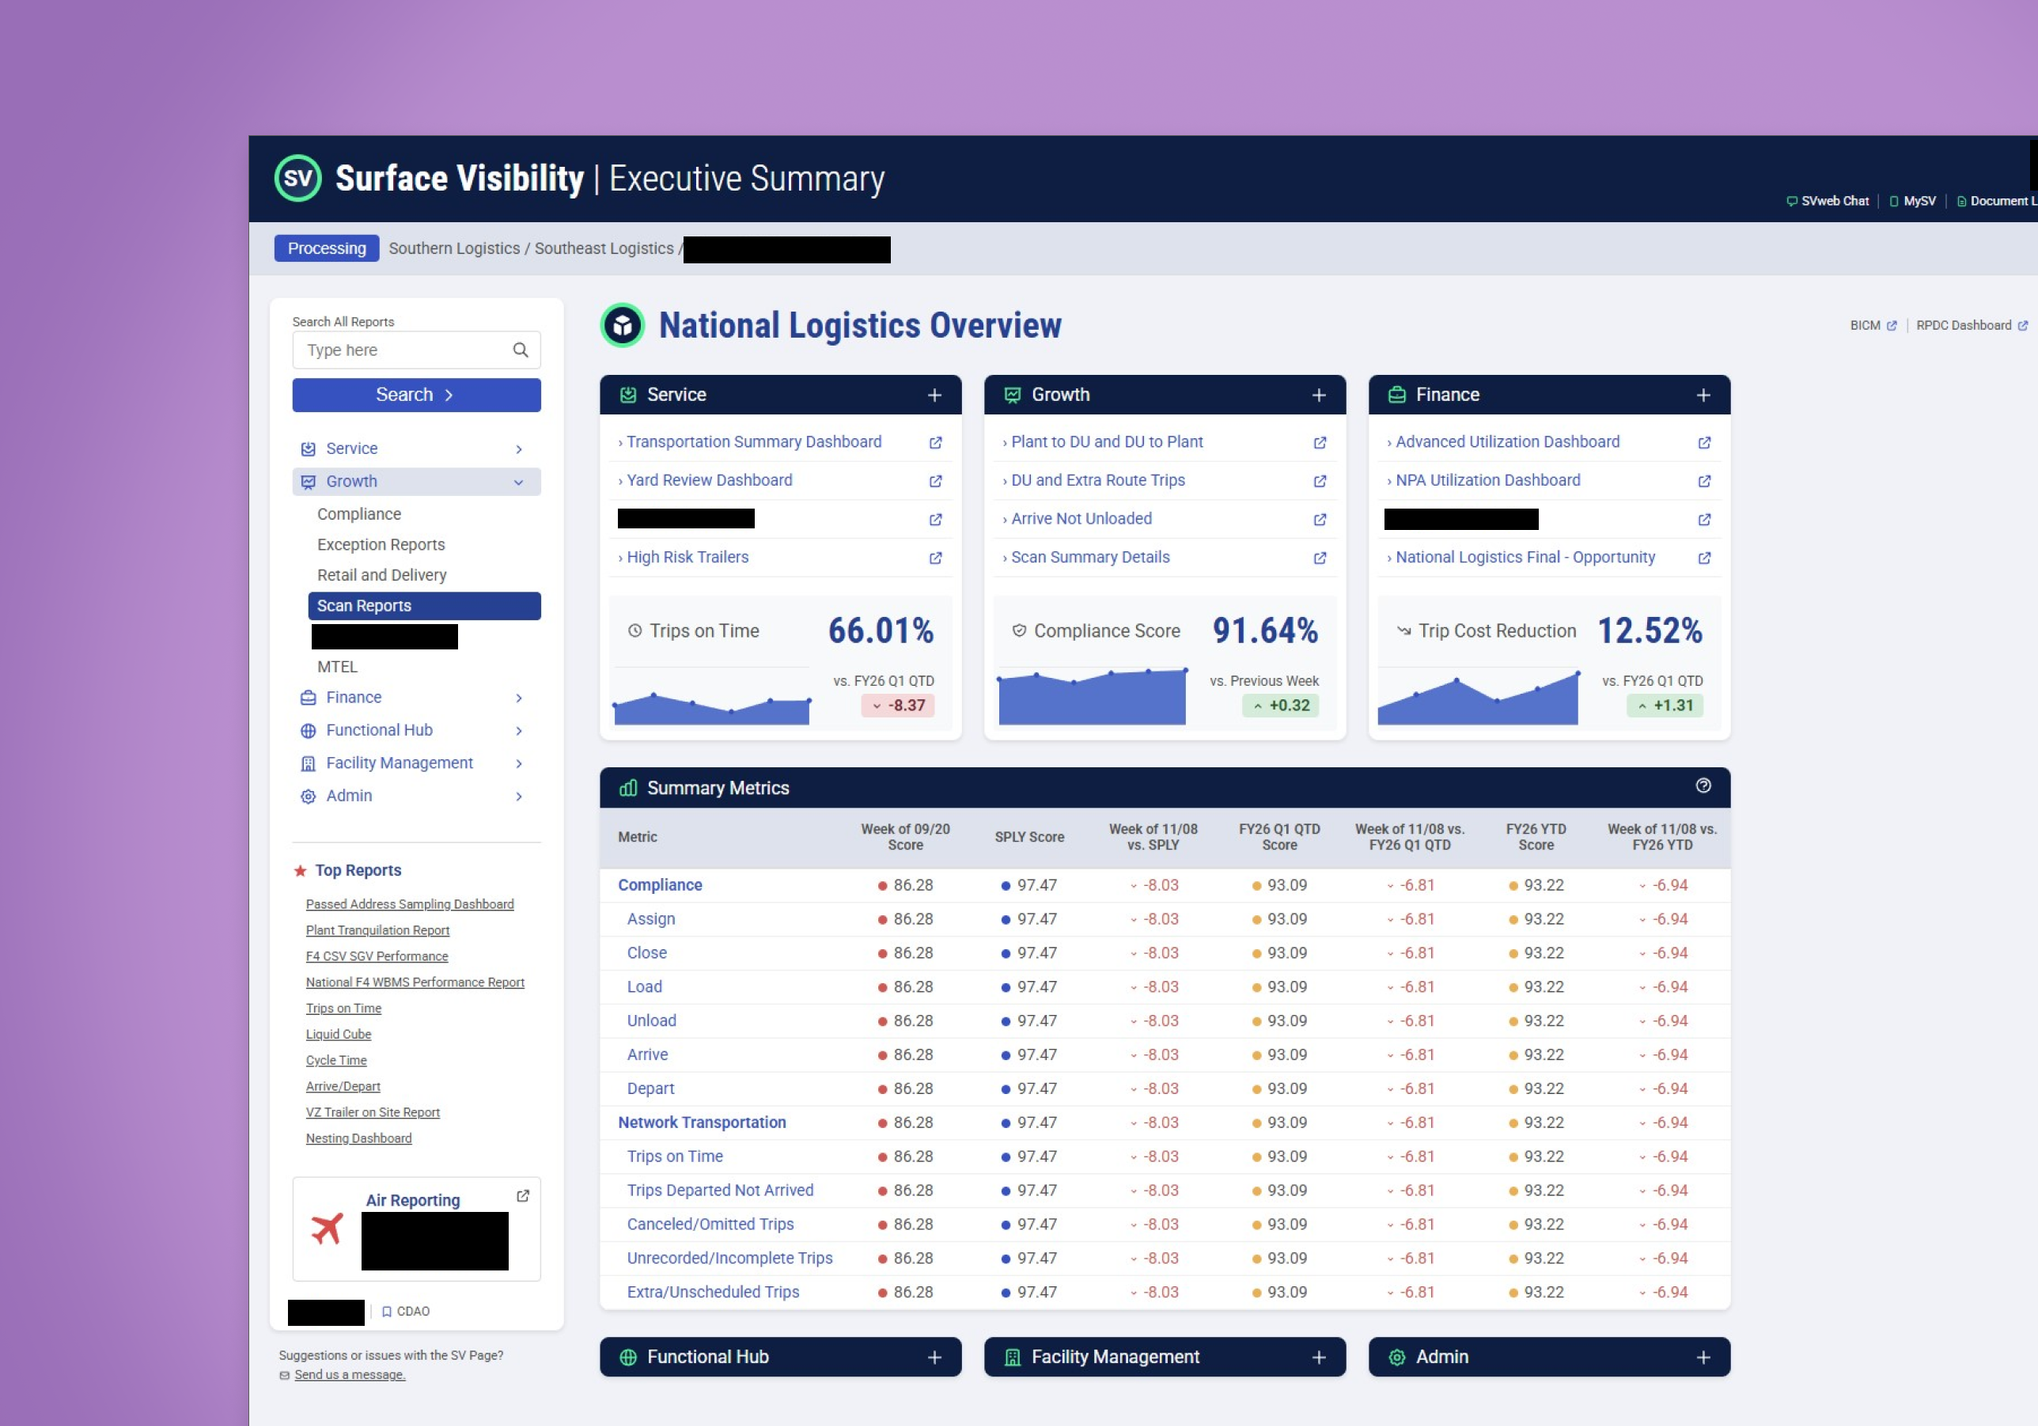Click external link icon beside Yard Review Dashboard
The height and width of the screenshot is (1426, 2038).
[935, 481]
